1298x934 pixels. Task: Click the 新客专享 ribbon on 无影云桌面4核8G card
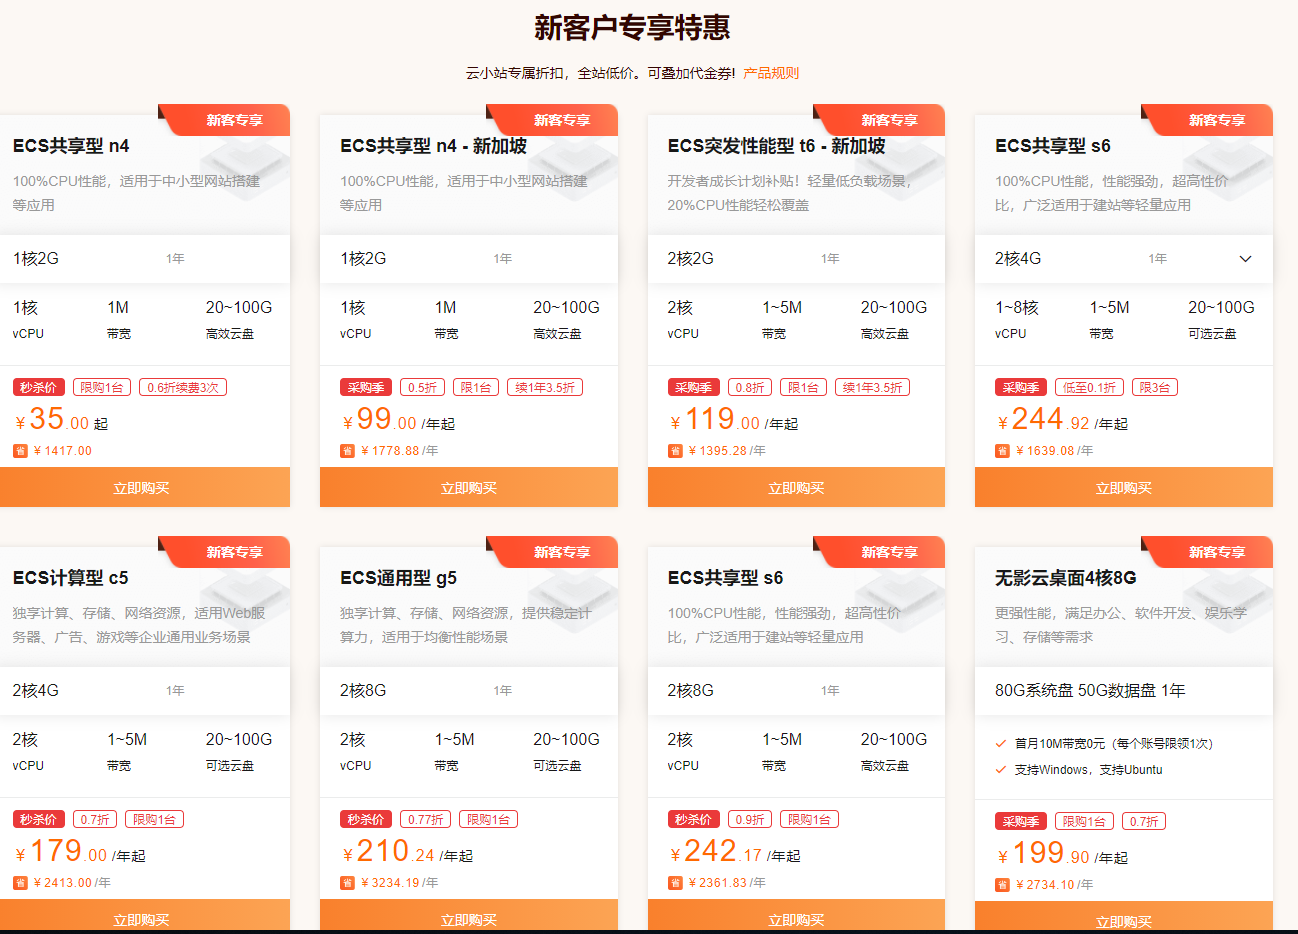tap(1210, 552)
